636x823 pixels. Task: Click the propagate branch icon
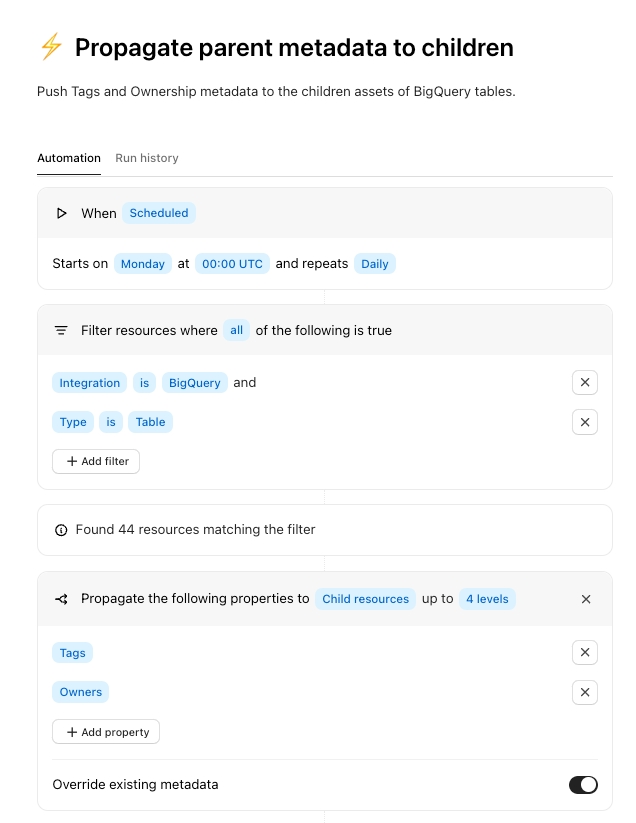pos(62,599)
